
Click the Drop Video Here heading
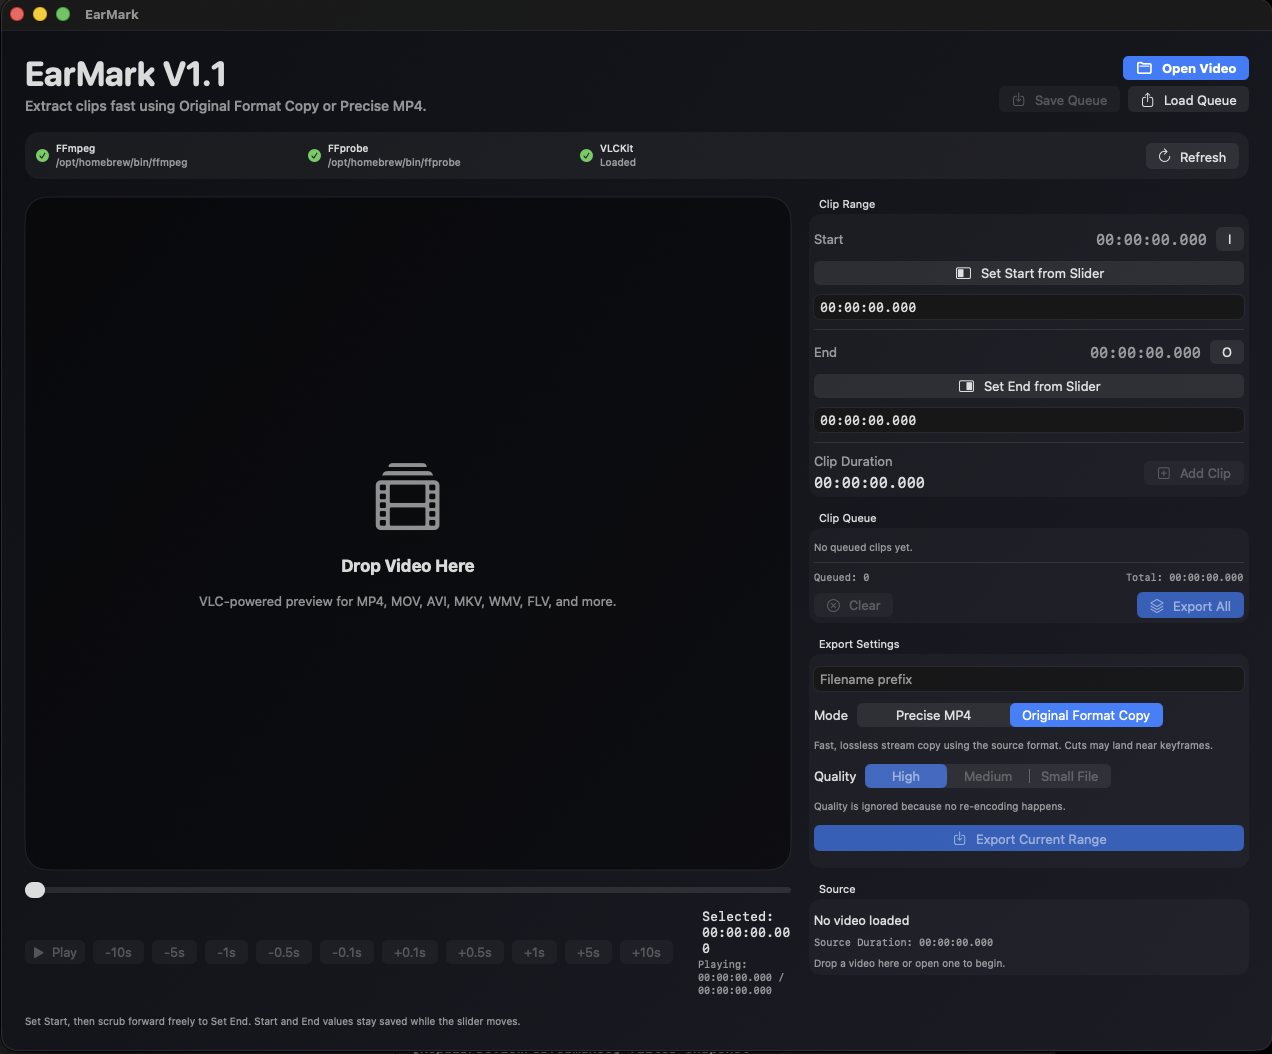[x=408, y=566]
